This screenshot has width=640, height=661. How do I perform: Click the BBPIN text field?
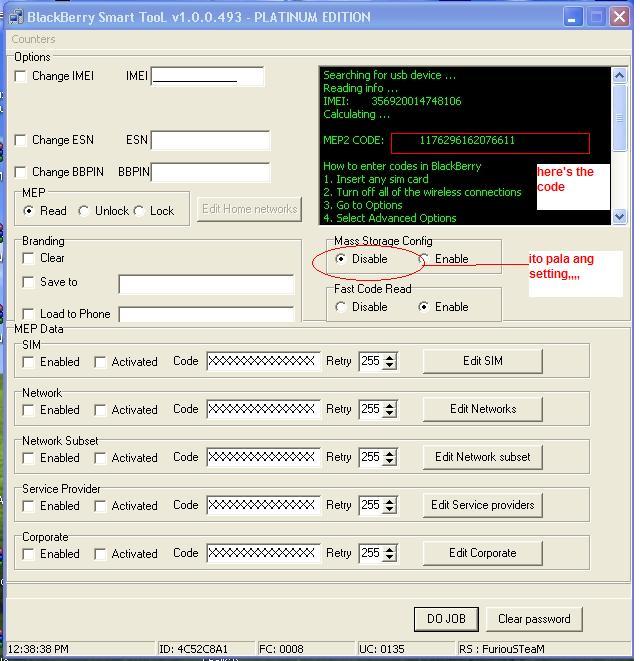click(210, 172)
